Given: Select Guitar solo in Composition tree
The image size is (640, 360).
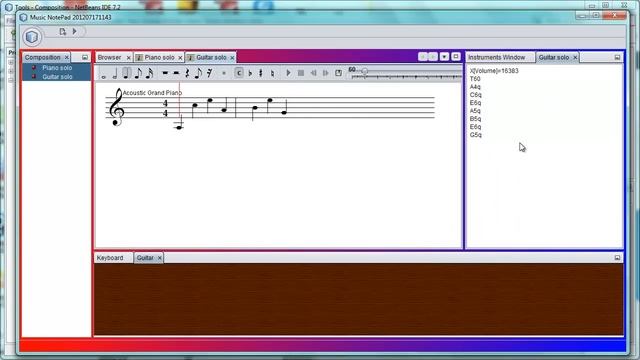Looking at the screenshot, I should pyautogui.click(x=57, y=77).
